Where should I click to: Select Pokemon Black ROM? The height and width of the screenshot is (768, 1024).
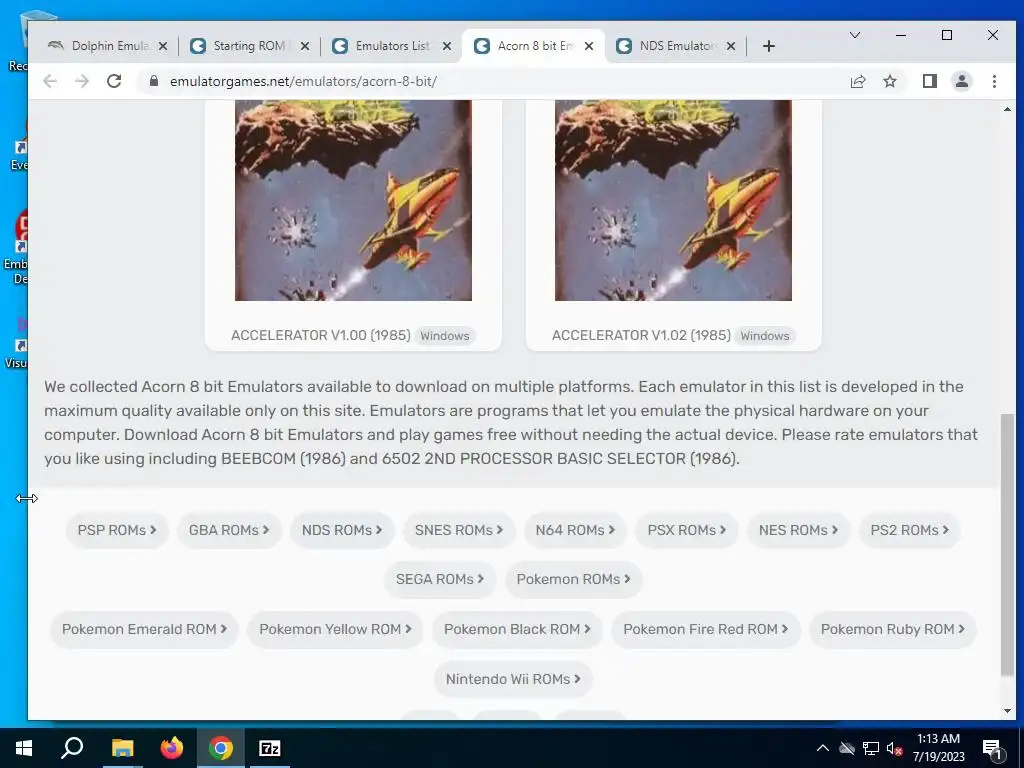pyautogui.click(x=517, y=629)
